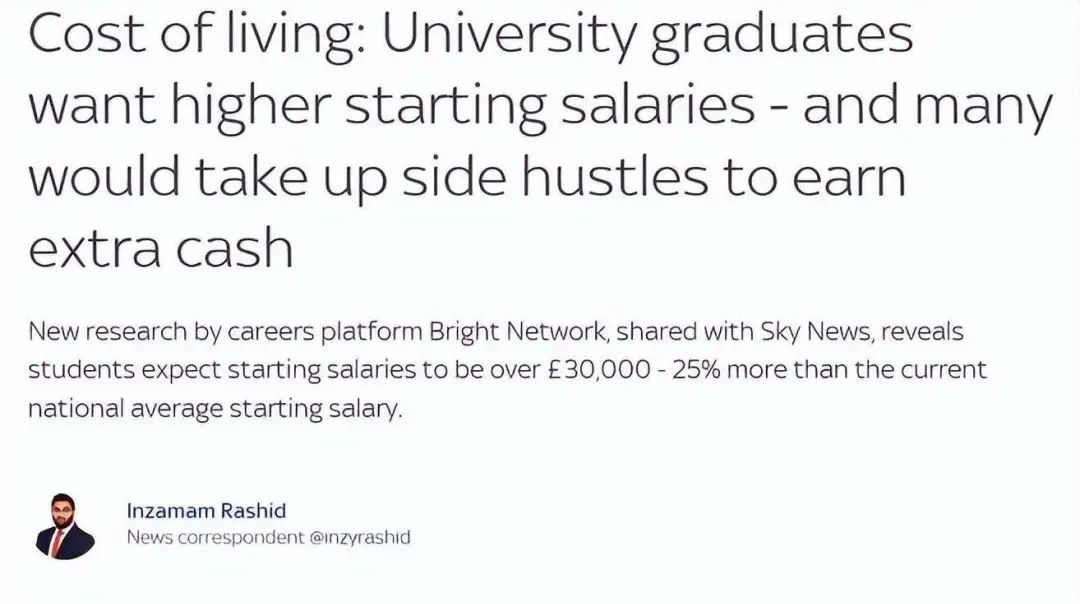Click "side hustles" in the headline
The image size is (1080, 604).
(x=555, y=176)
